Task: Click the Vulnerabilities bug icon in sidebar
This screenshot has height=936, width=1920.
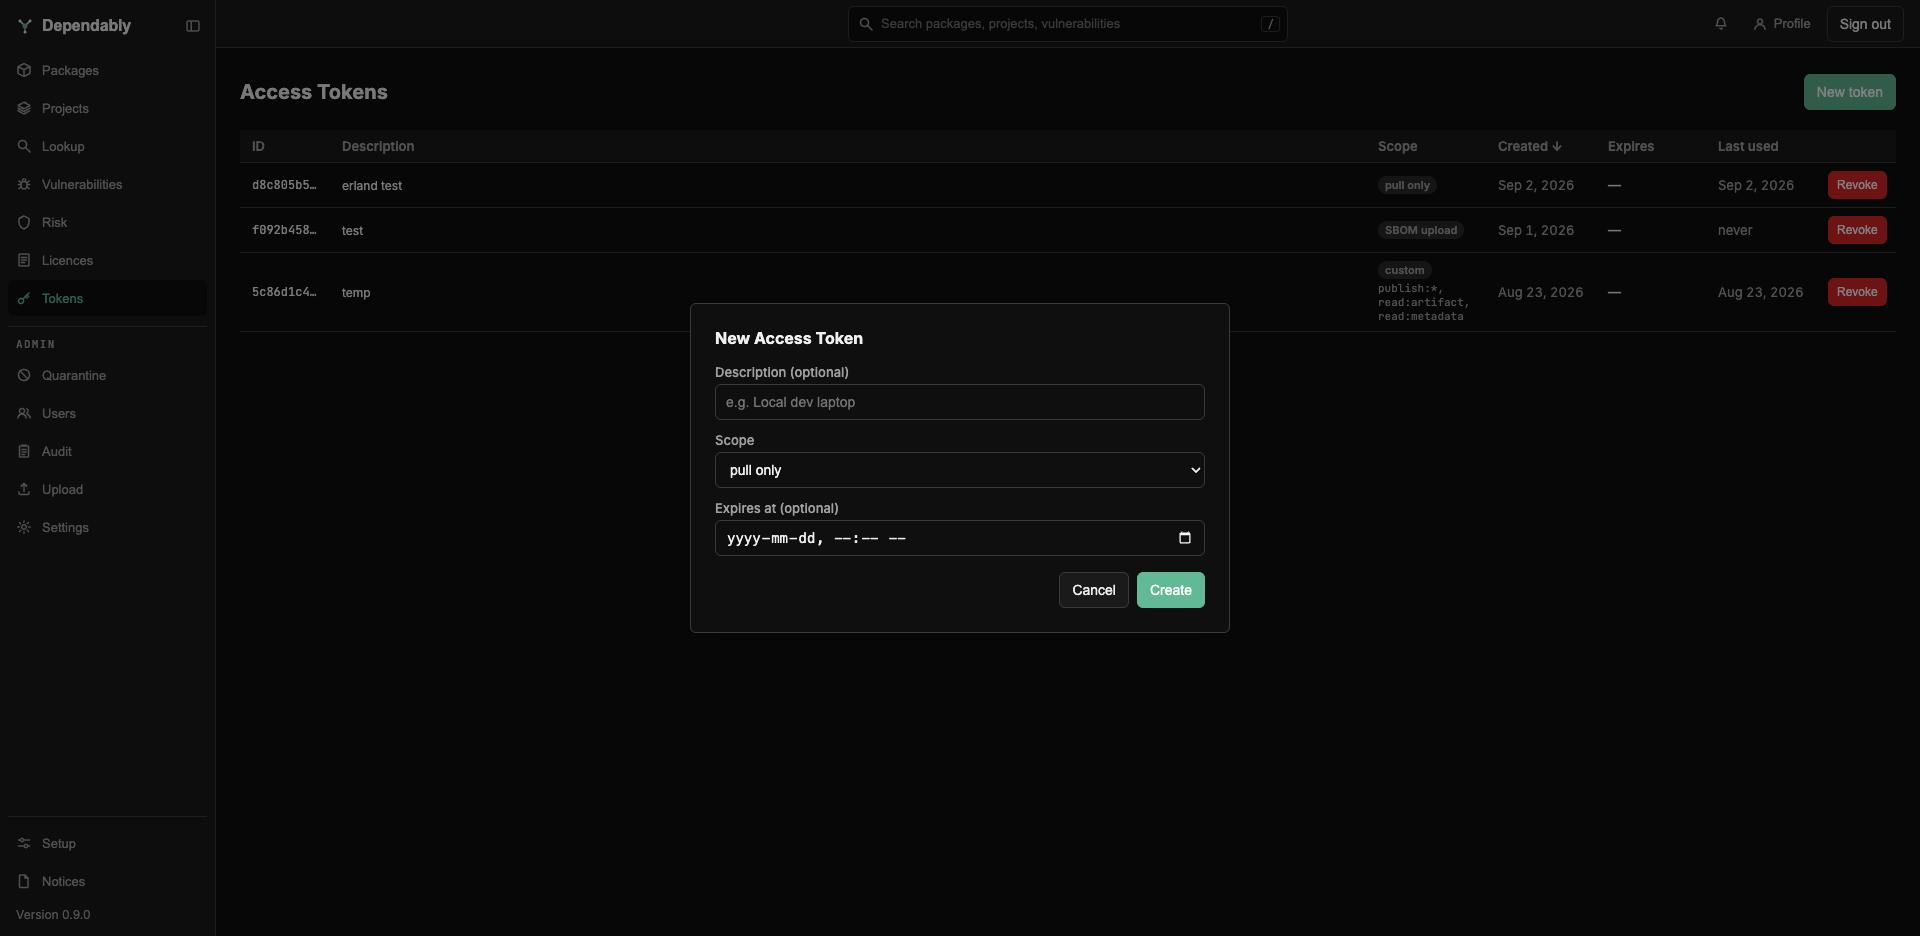Action: point(24,185)
